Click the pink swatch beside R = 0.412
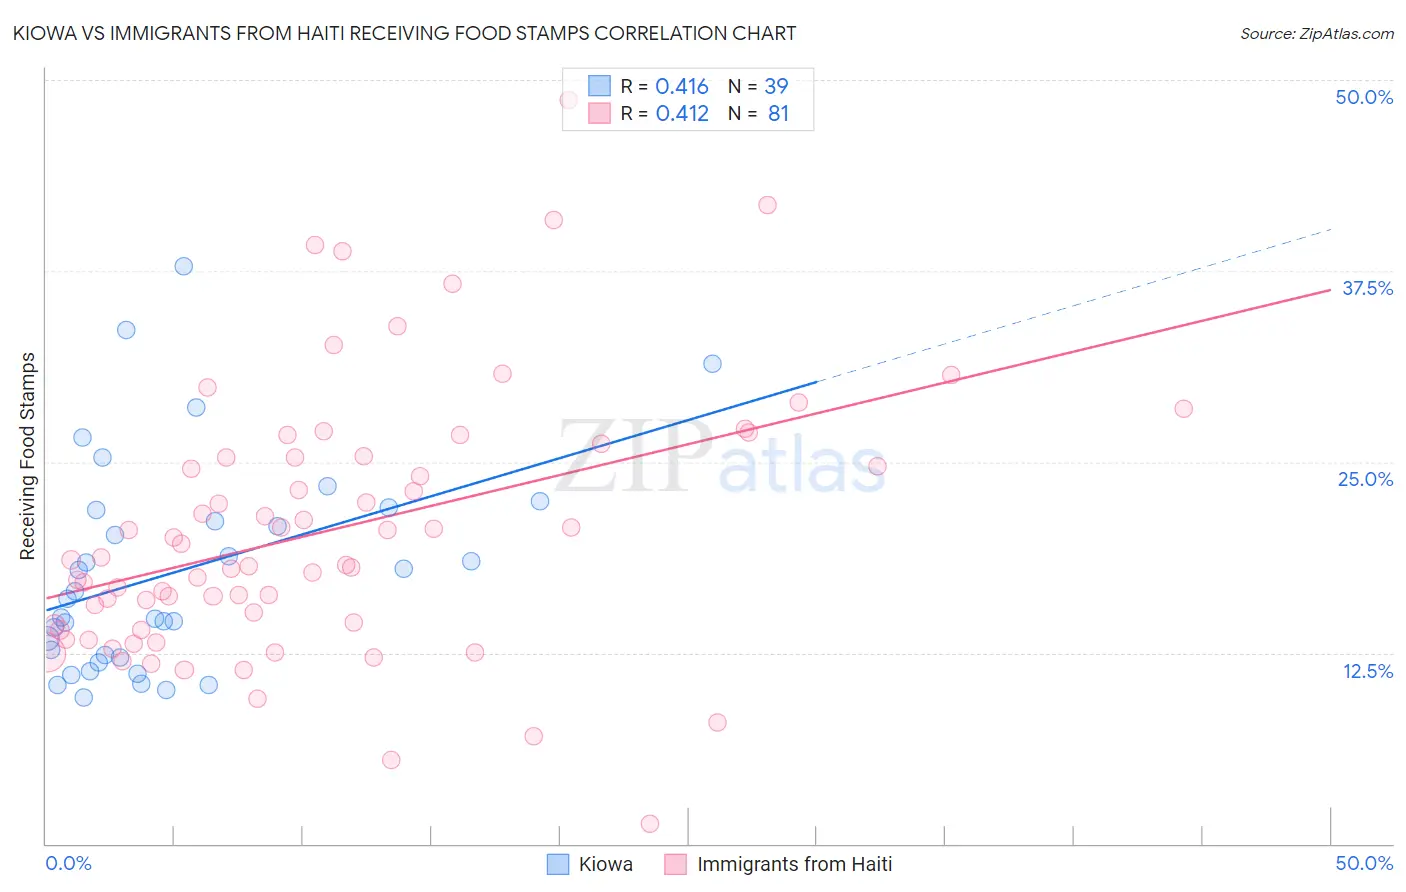 click(x=599, y=113)
